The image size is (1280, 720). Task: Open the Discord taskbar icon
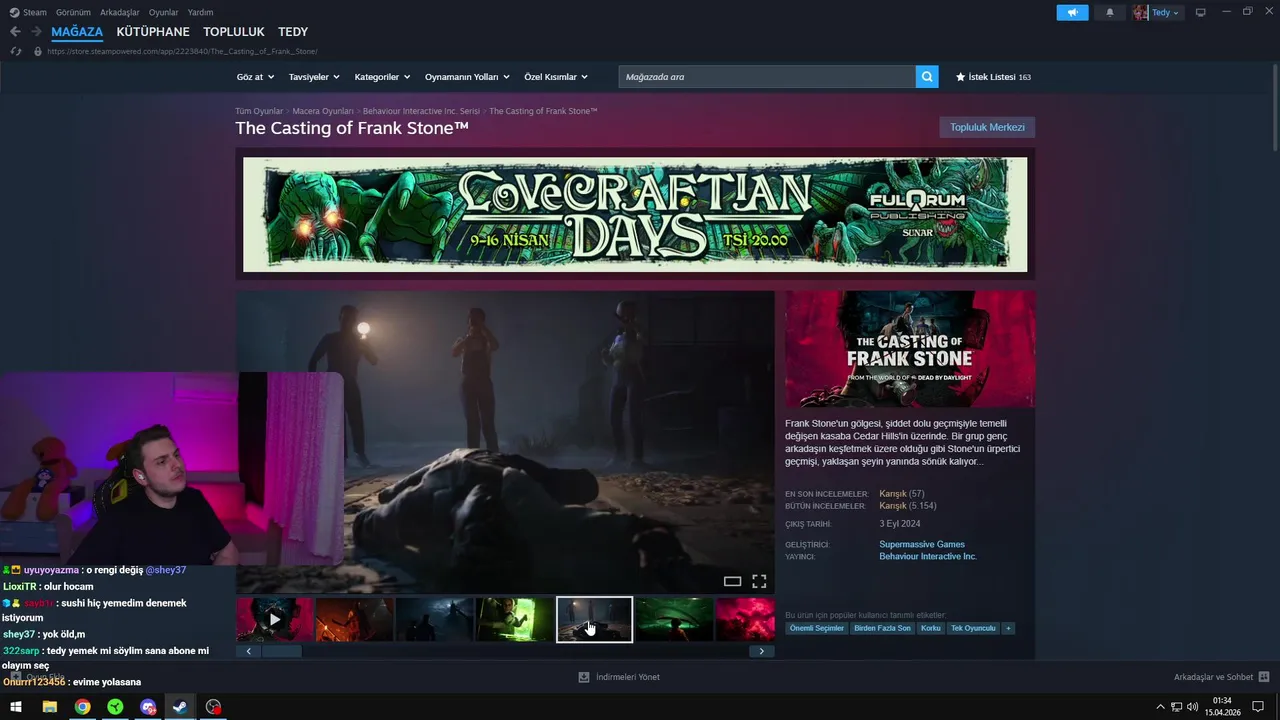coord(148,707)
